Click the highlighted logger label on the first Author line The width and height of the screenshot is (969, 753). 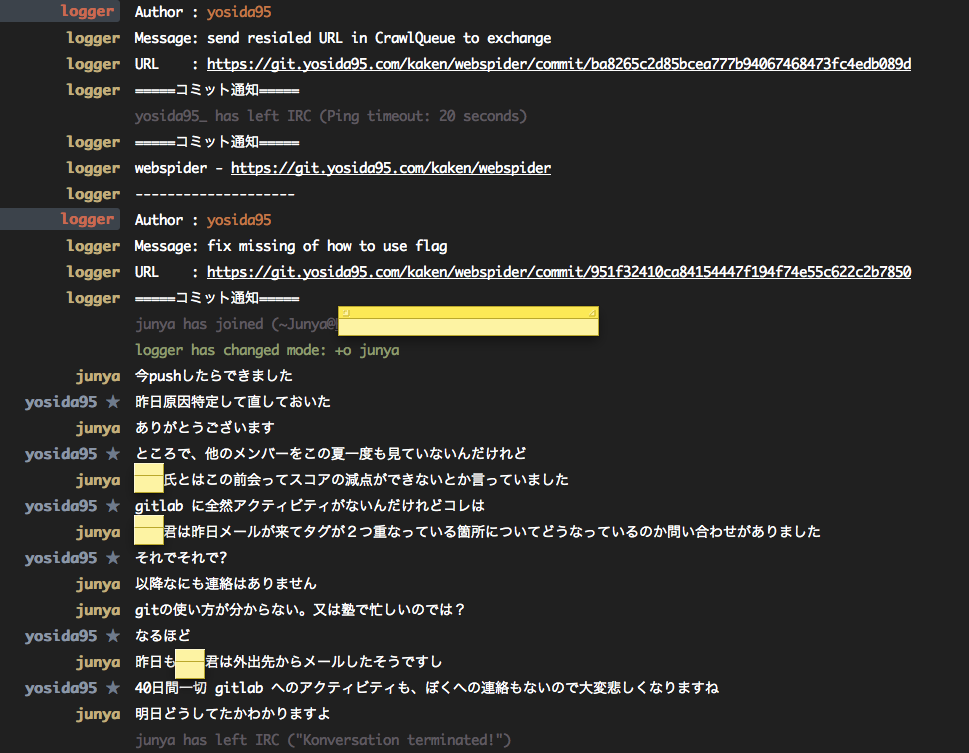tap(88, 12)
